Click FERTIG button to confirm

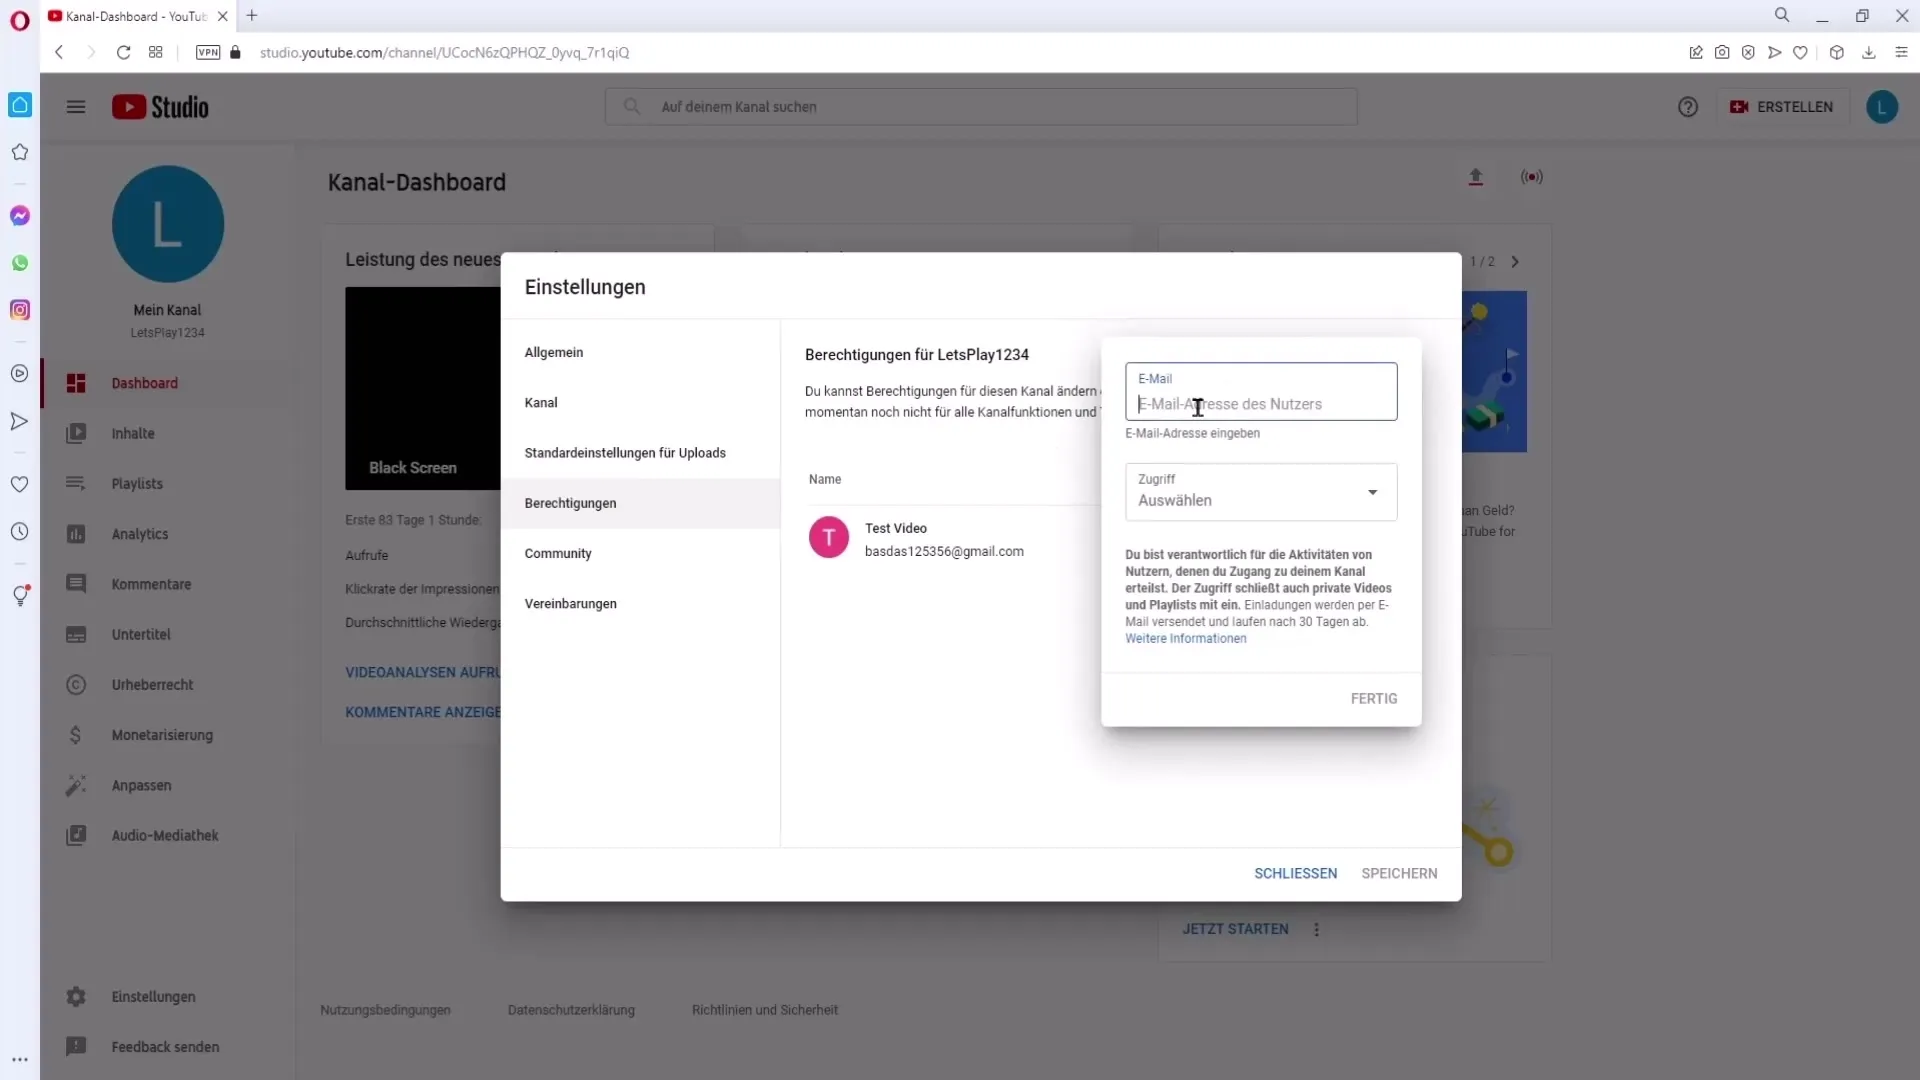tap(1374, 698)
